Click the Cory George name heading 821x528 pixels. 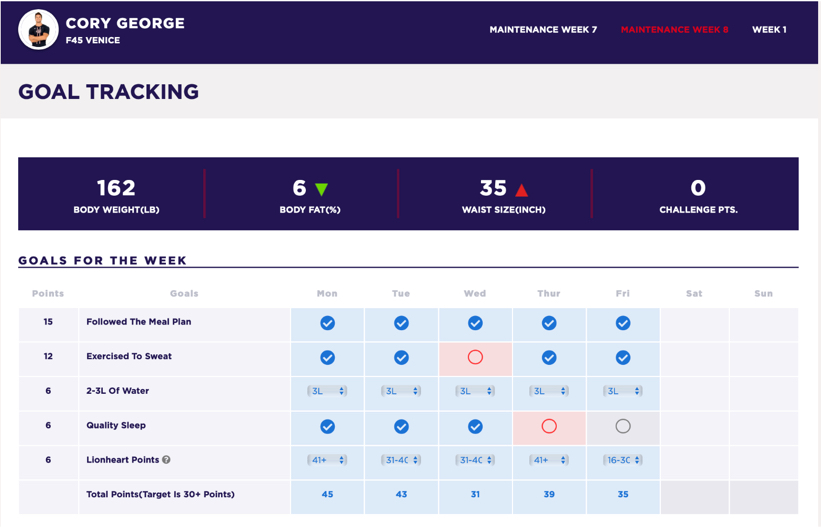[x=125, y=24]
